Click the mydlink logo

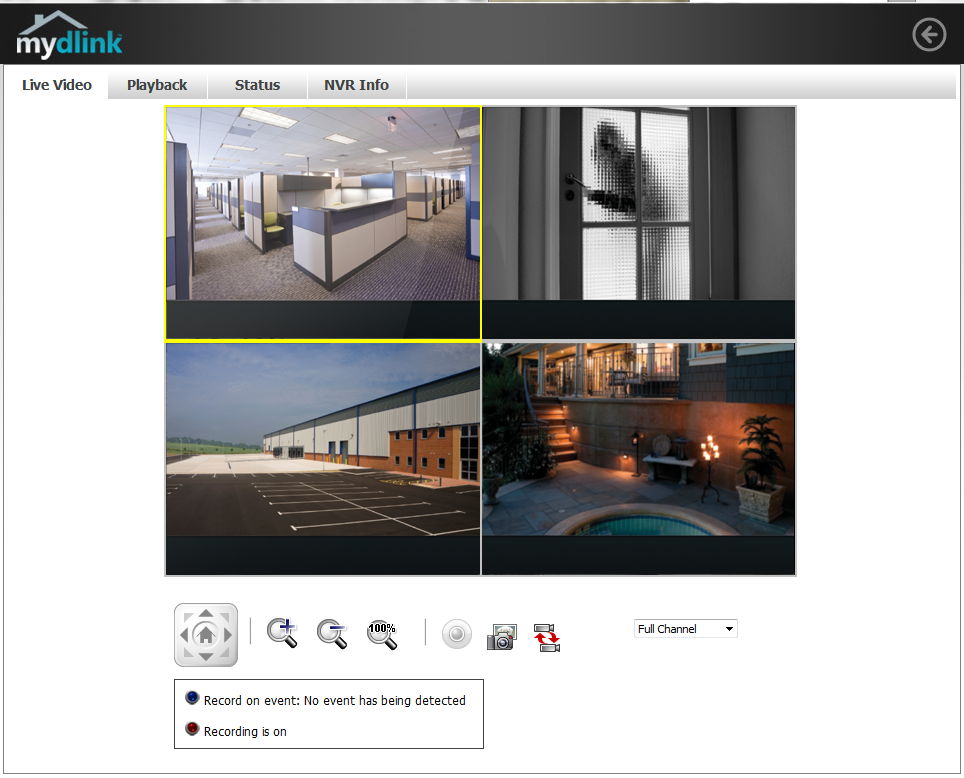70,36
